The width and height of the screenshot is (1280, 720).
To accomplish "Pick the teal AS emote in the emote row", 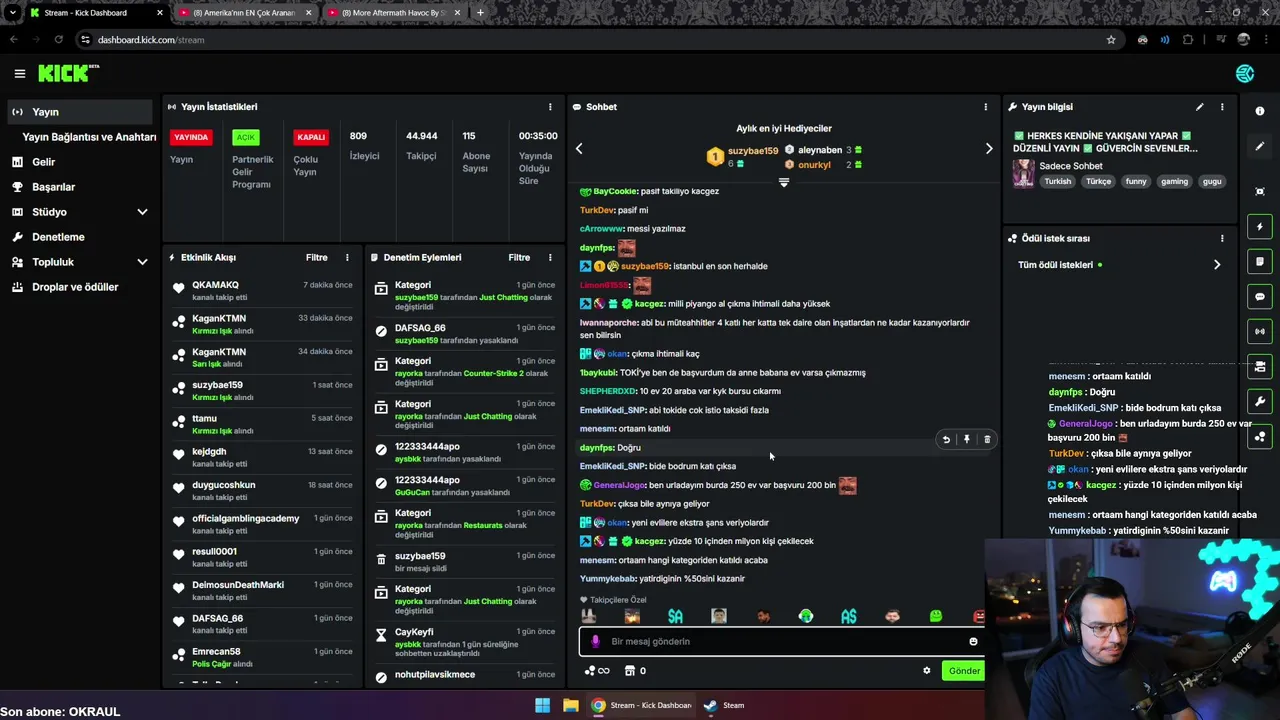I will pos(849,616).
